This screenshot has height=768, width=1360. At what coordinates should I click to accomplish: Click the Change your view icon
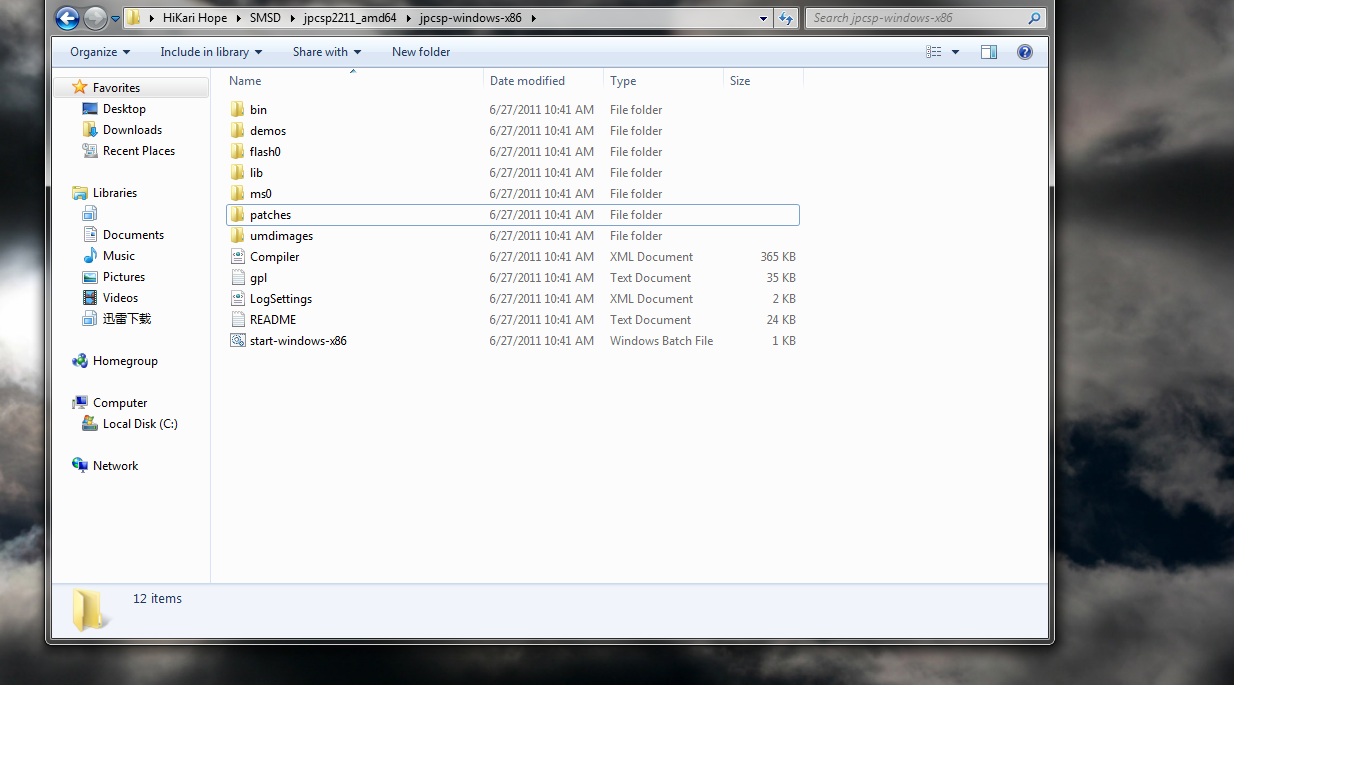point(933,52)
